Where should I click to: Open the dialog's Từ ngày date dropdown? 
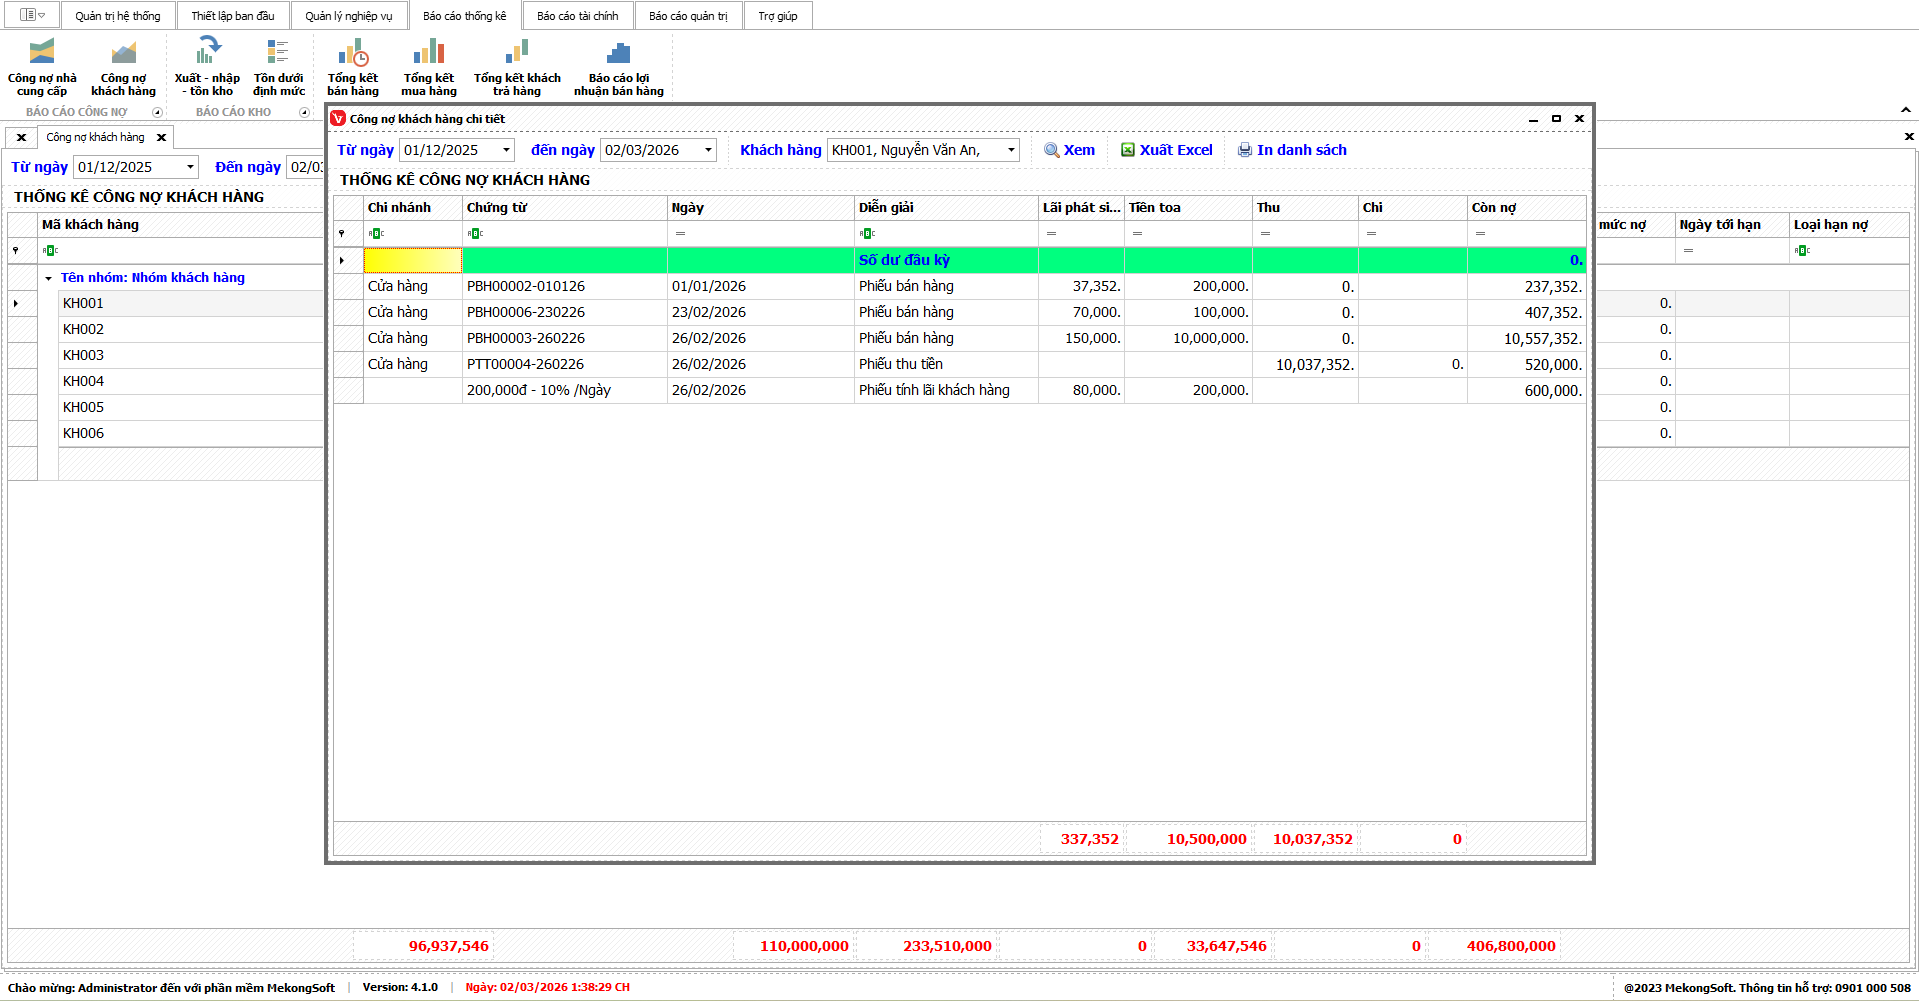pyautogui.click(x=506, y=150)
